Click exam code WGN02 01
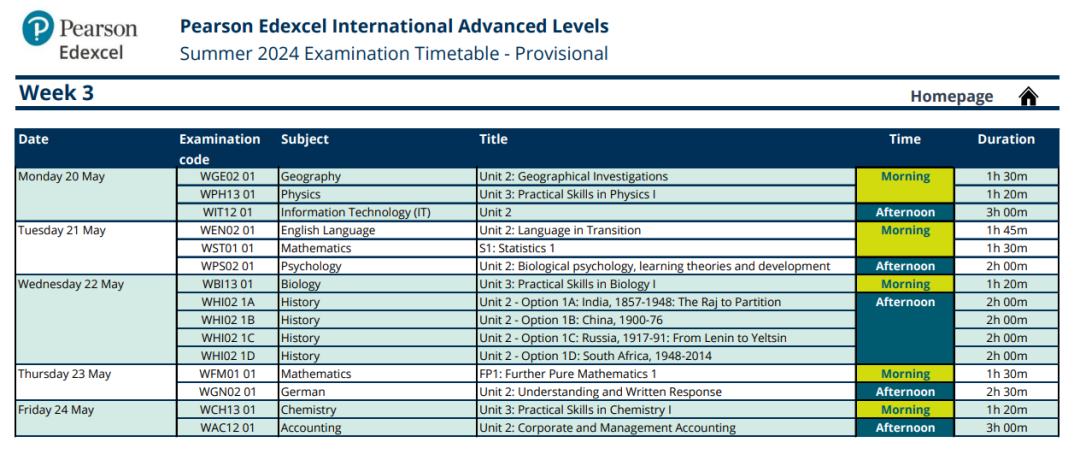This screenshot has width=1080, height=466. point(227,392)
